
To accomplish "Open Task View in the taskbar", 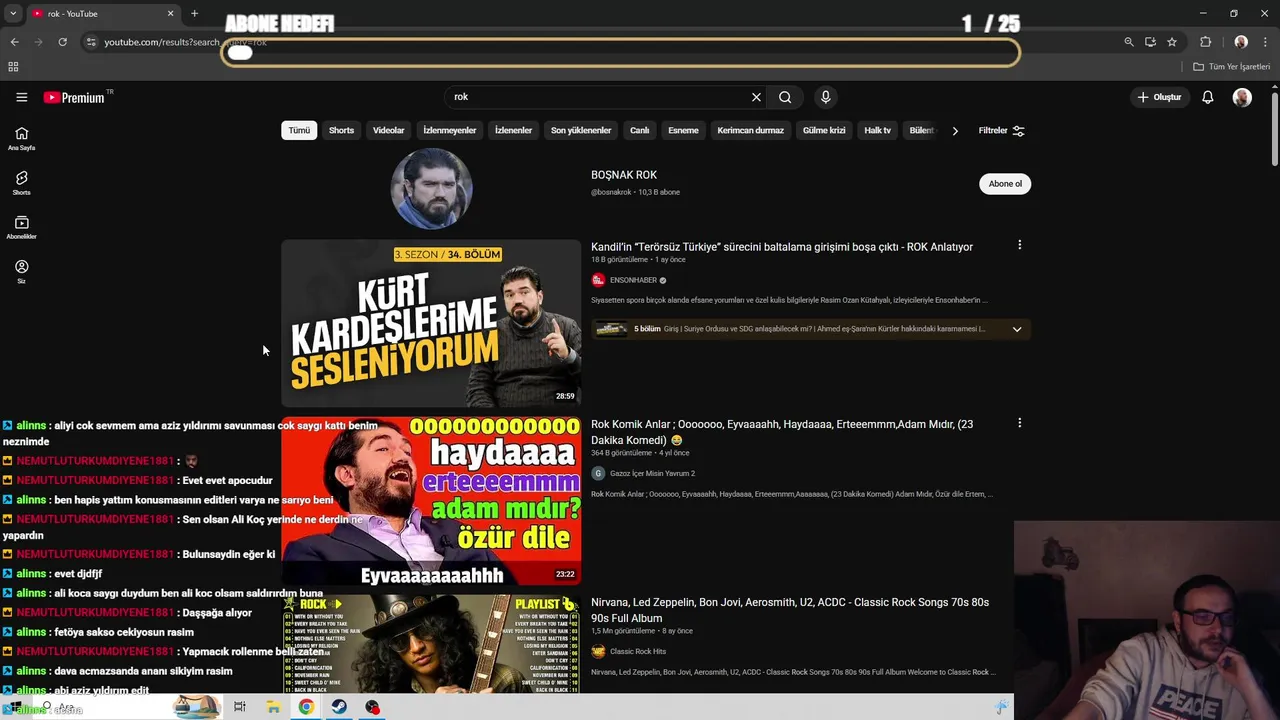I will (x=240, y=707).
